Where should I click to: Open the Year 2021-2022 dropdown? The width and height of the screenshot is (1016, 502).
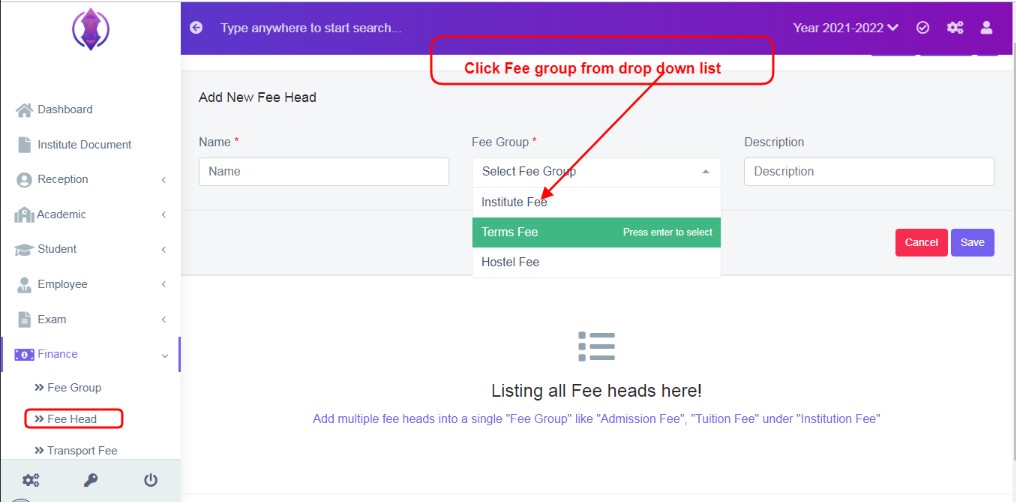[846, 28]
